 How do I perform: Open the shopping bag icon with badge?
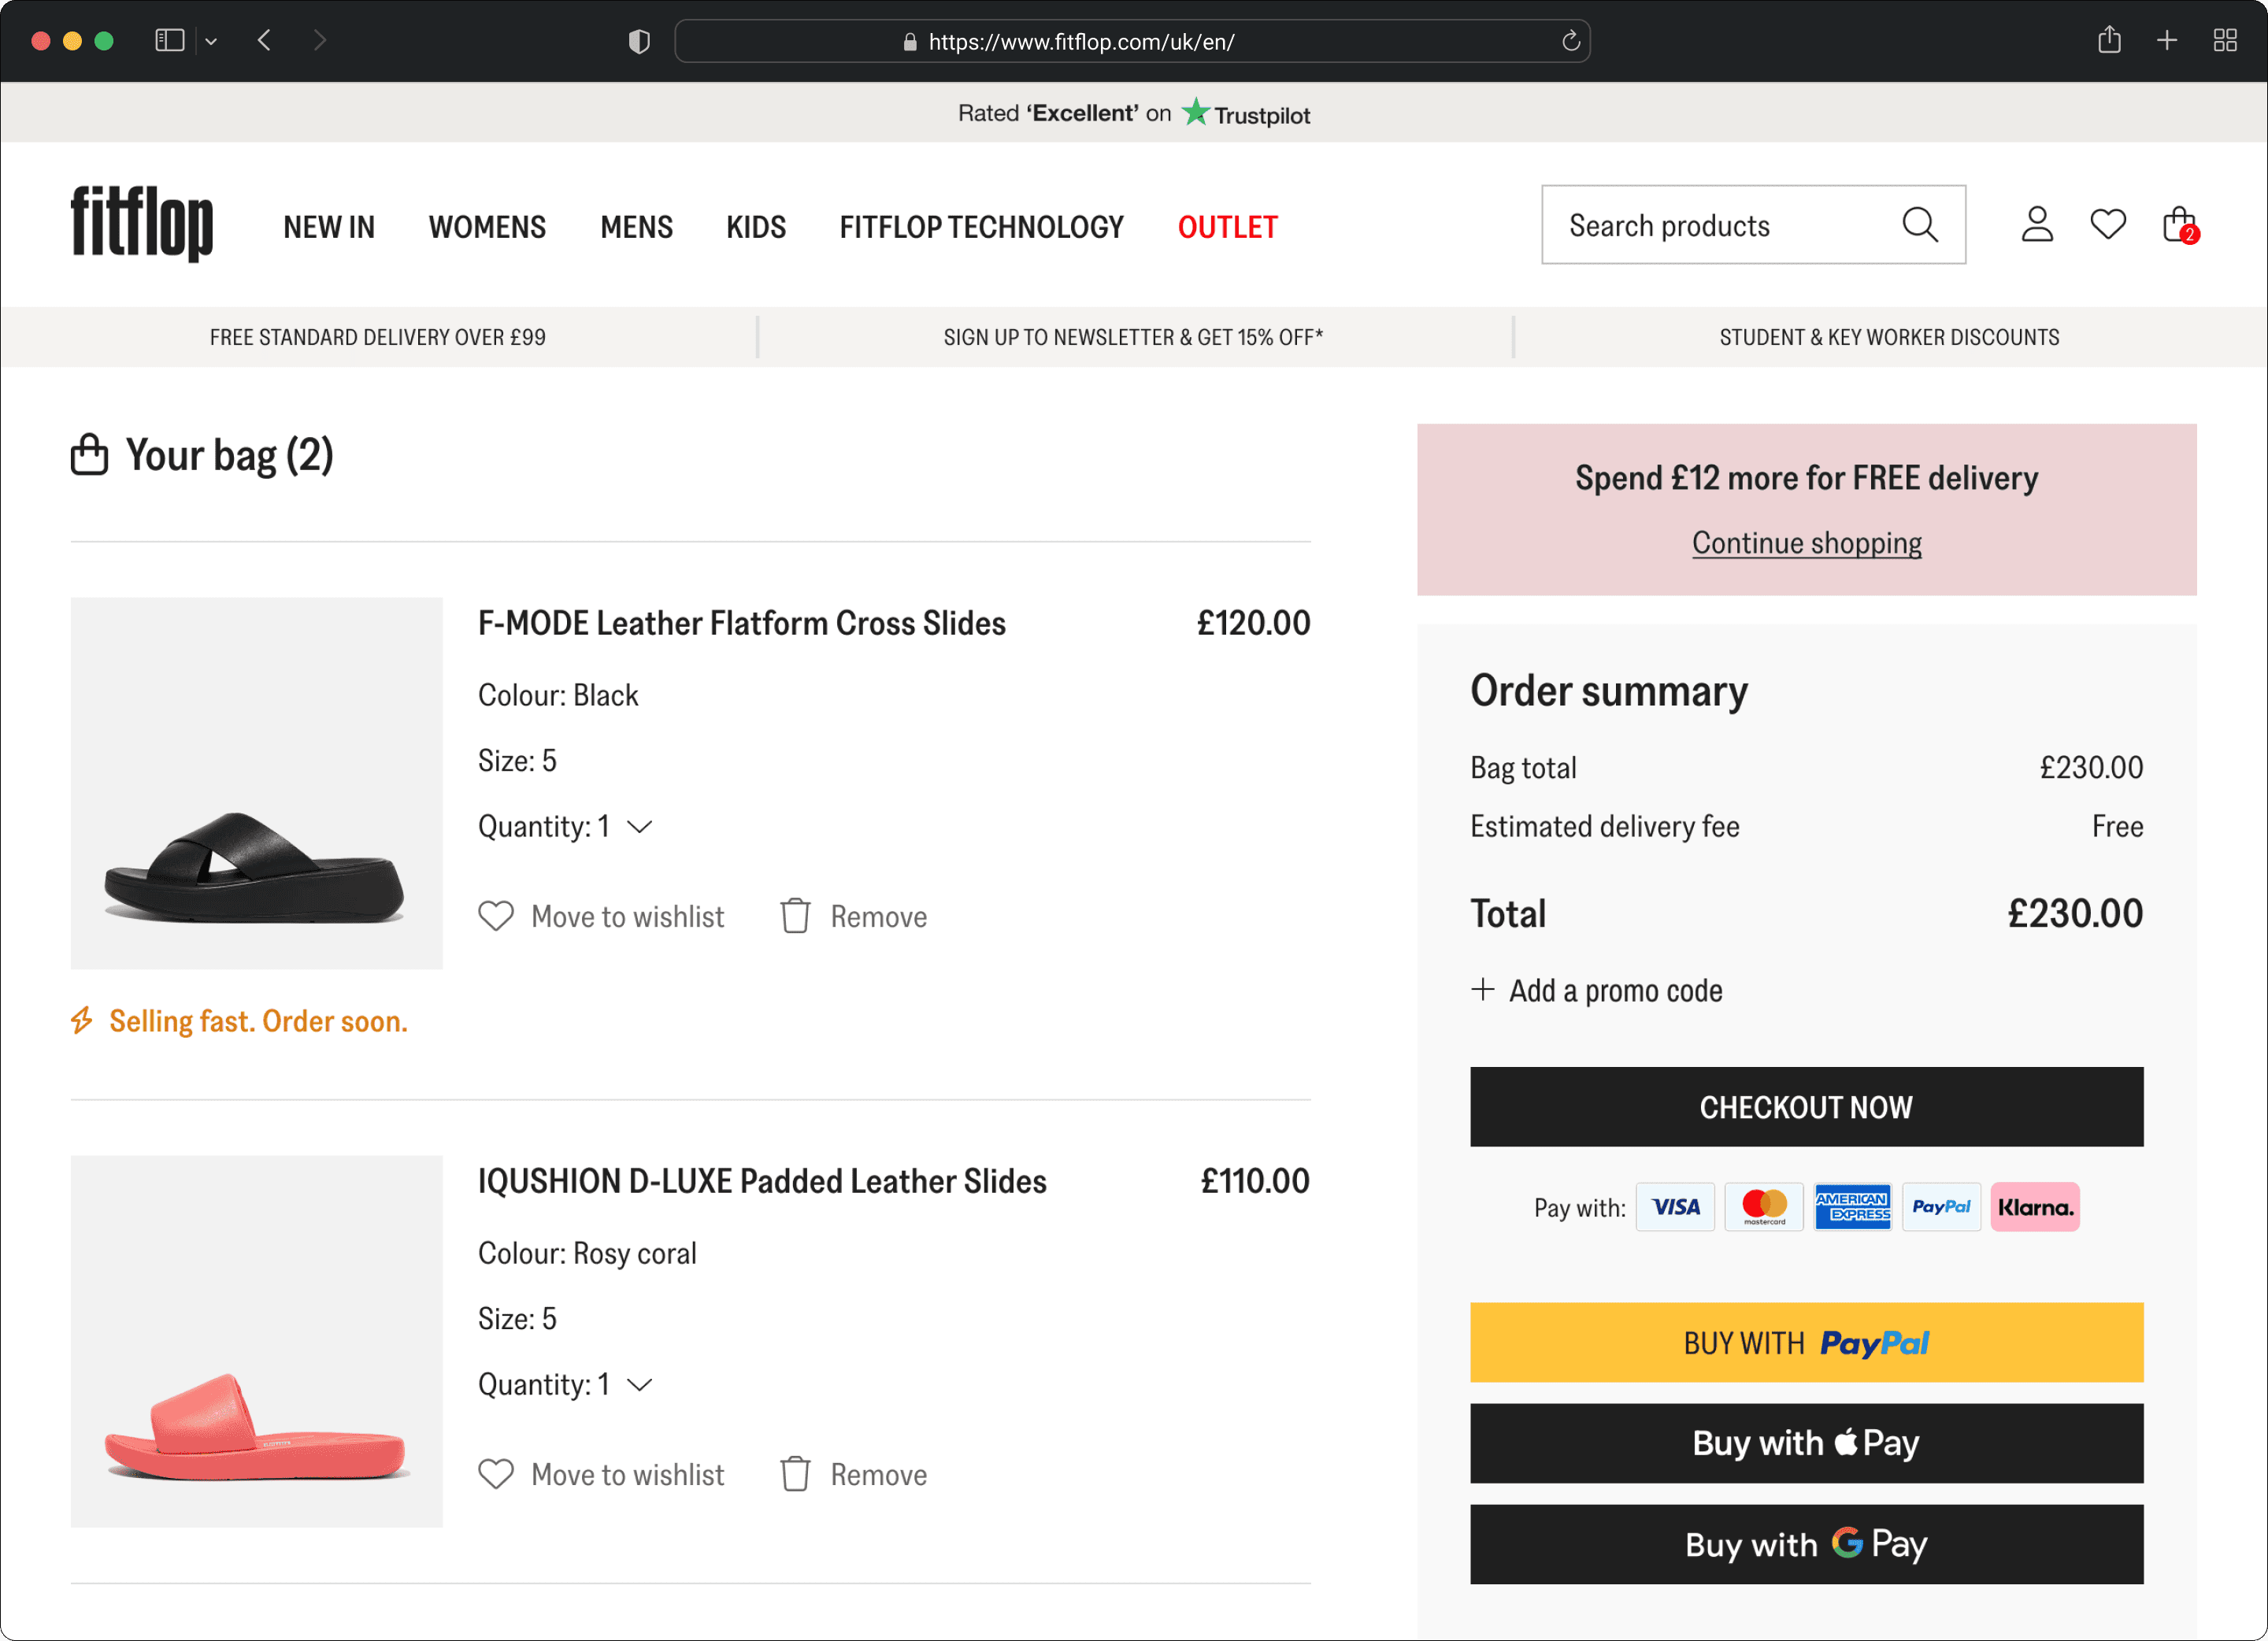(x=2180, y=224)
